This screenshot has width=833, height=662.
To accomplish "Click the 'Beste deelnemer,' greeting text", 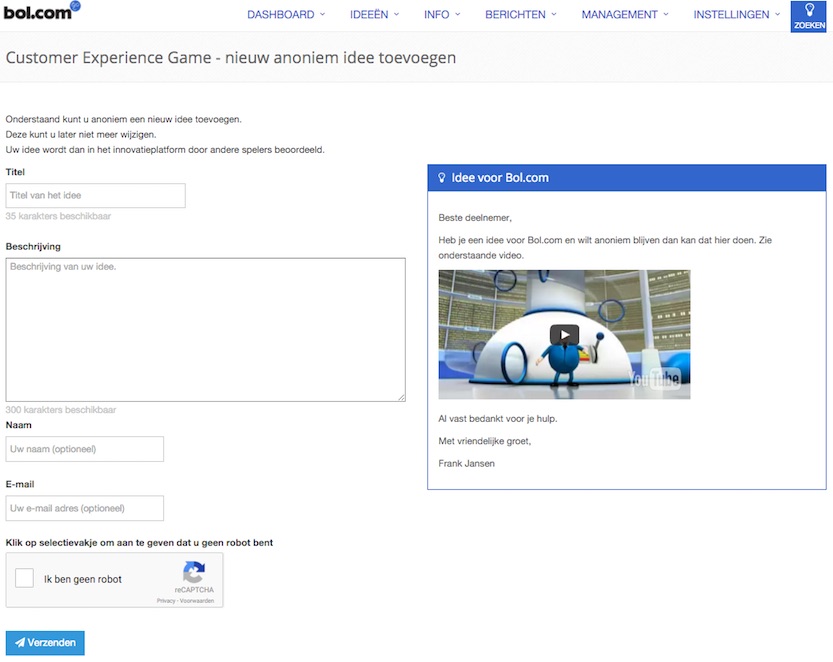I will pos(475,218).
